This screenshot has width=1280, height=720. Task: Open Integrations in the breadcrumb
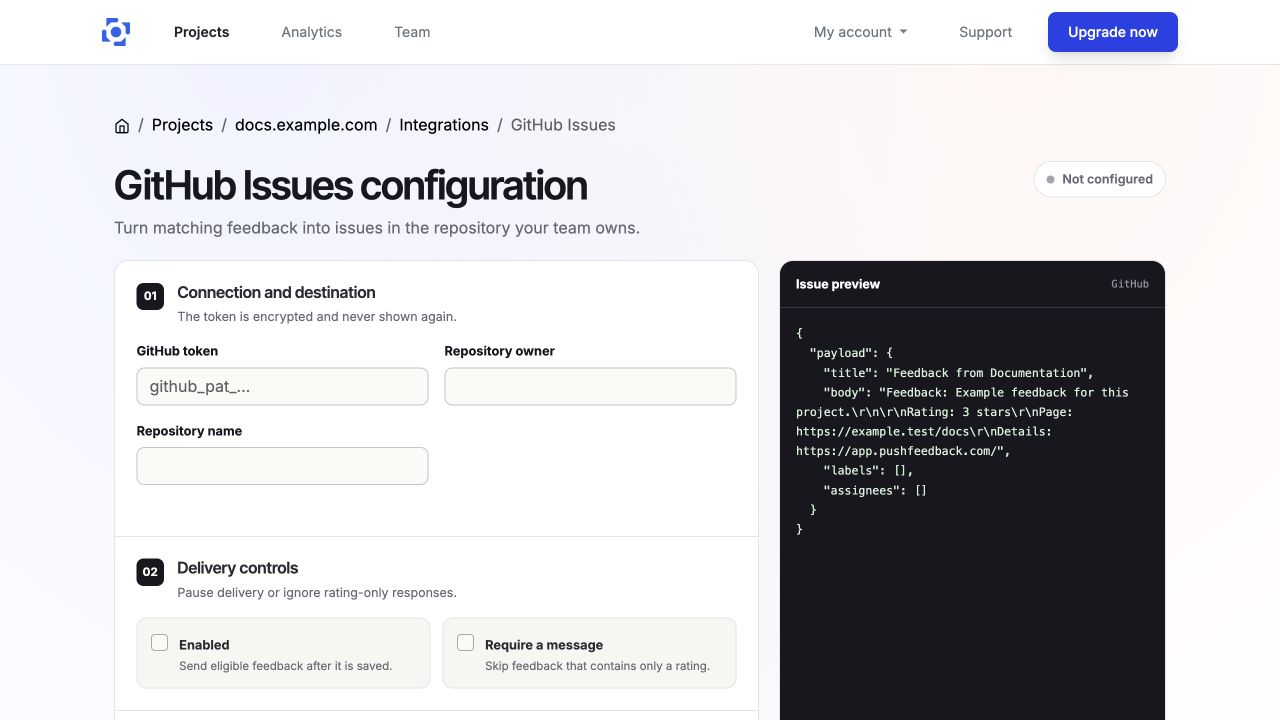(444, 125)
